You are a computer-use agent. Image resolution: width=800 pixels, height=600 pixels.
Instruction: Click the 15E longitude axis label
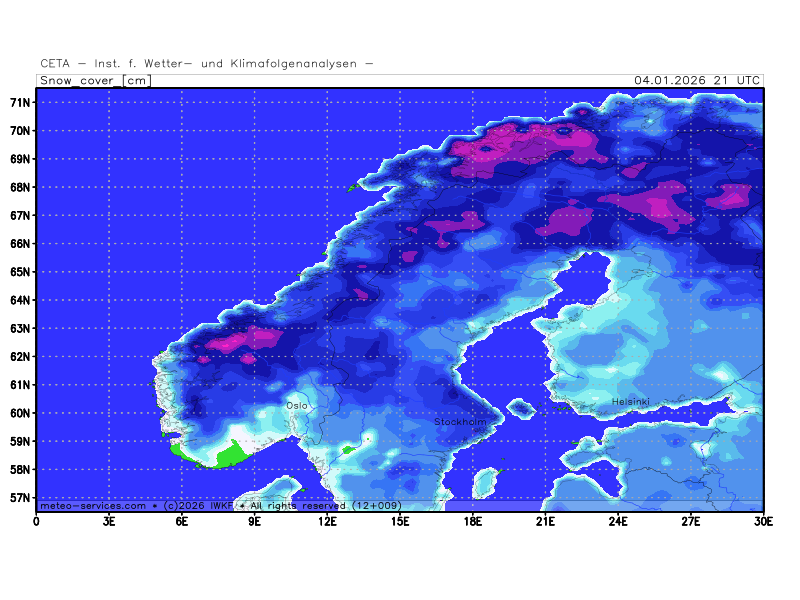click(x=400, y=520)
